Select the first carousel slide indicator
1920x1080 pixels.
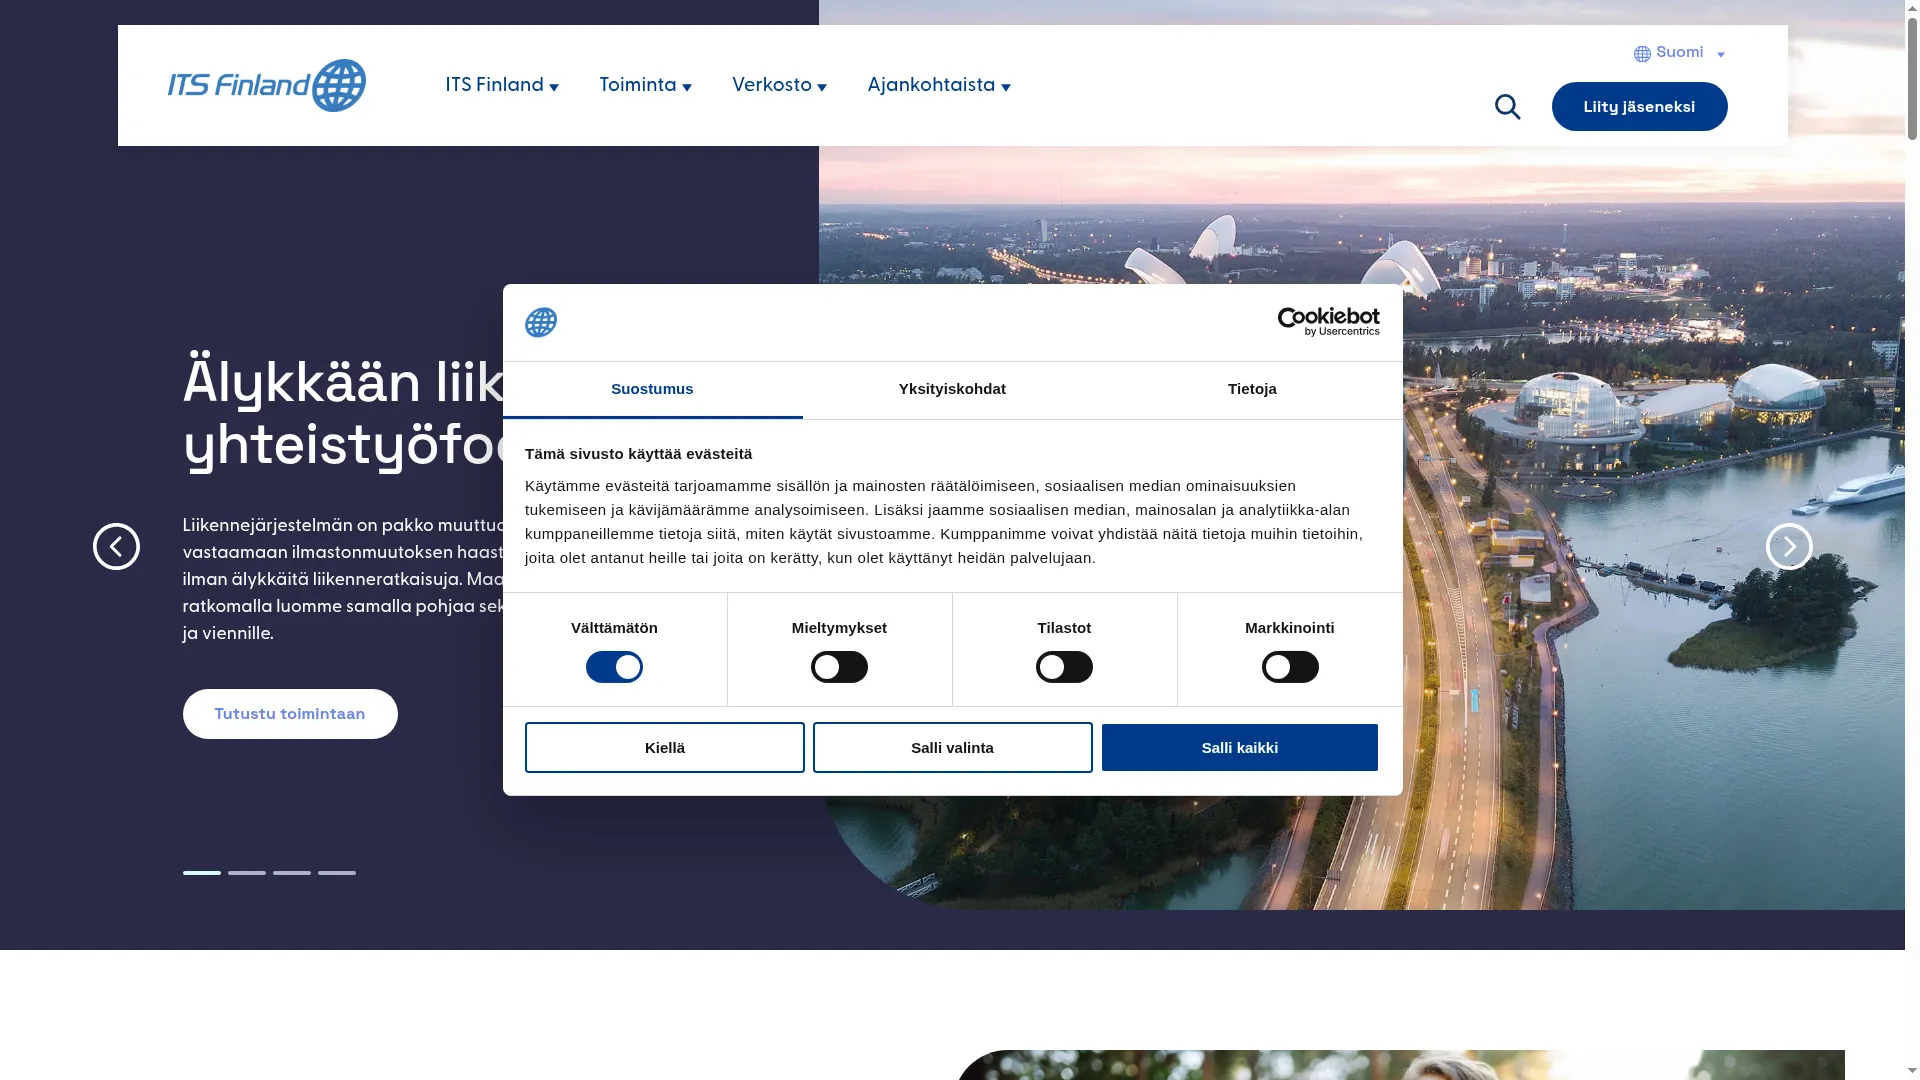(202, 873)
